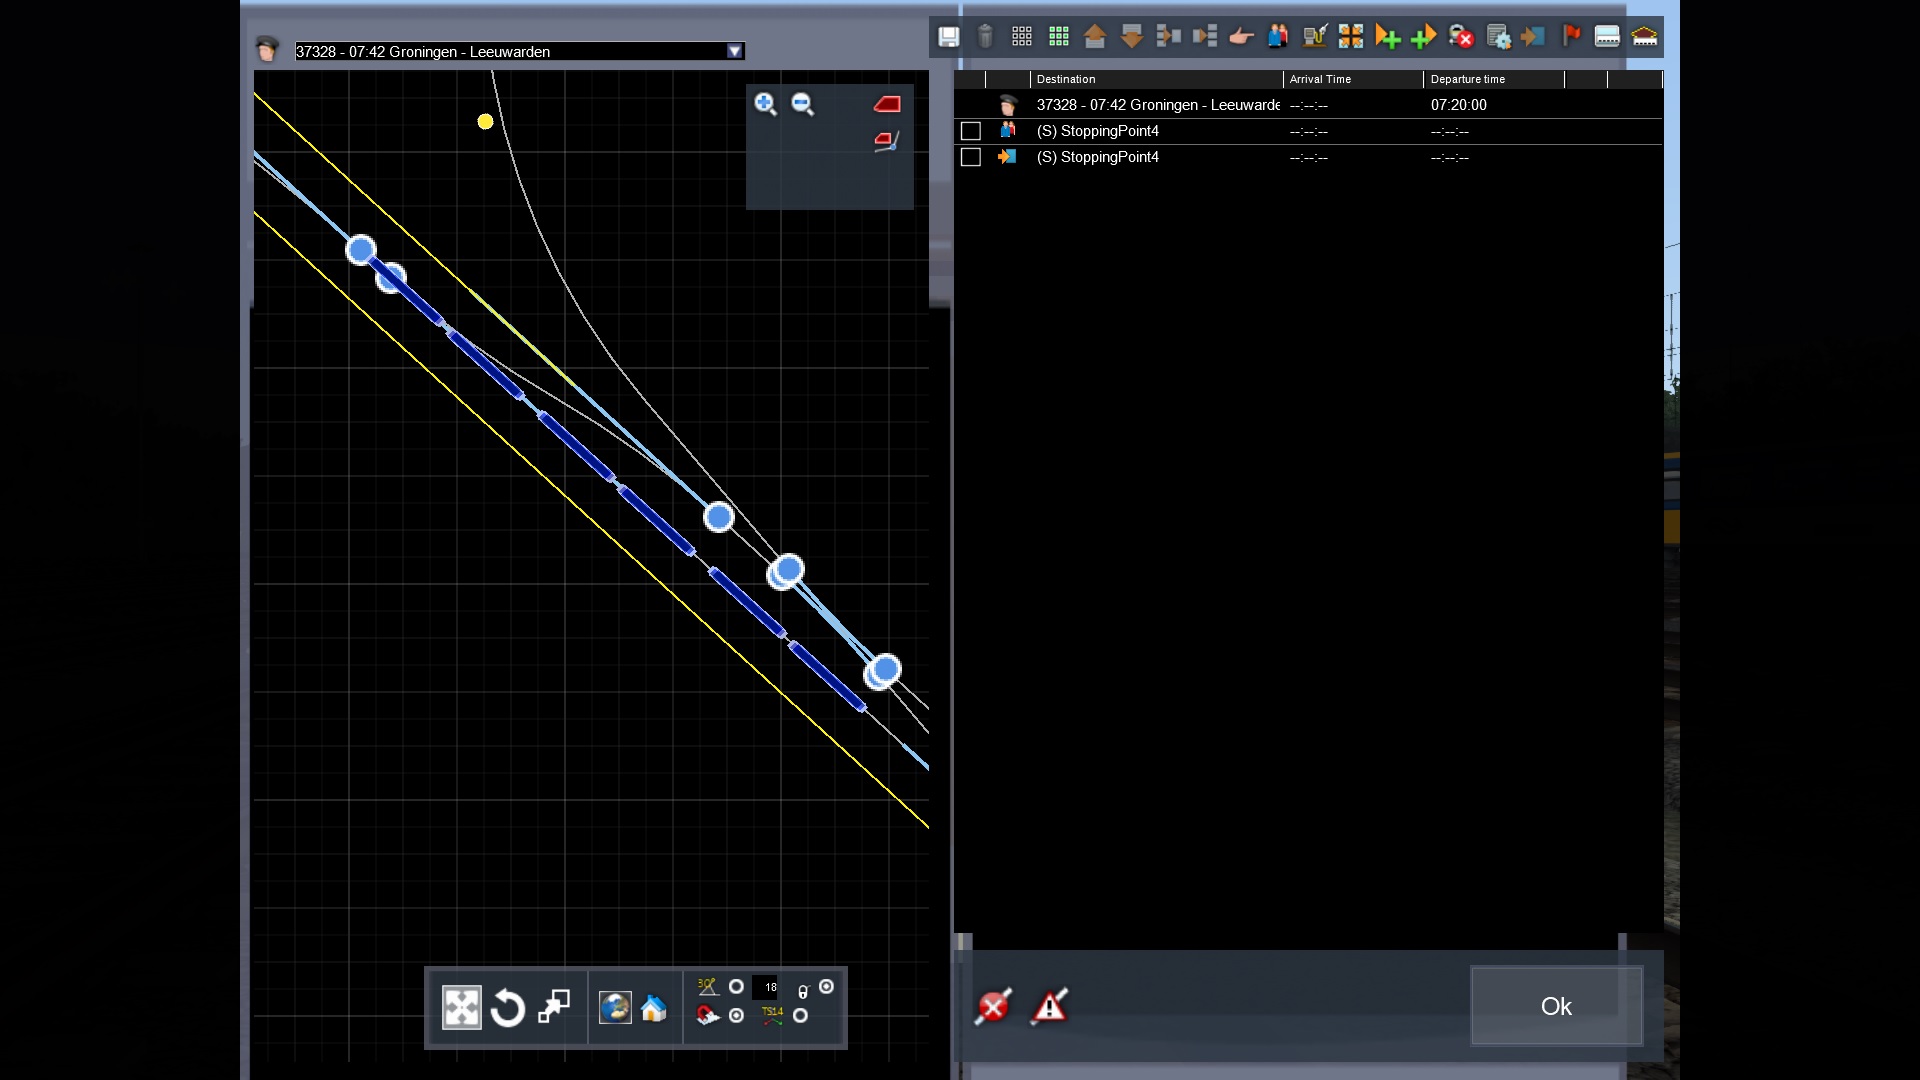
Task: Select first (S) StoppingPoint4 destination text
Action: [1098, 131]
